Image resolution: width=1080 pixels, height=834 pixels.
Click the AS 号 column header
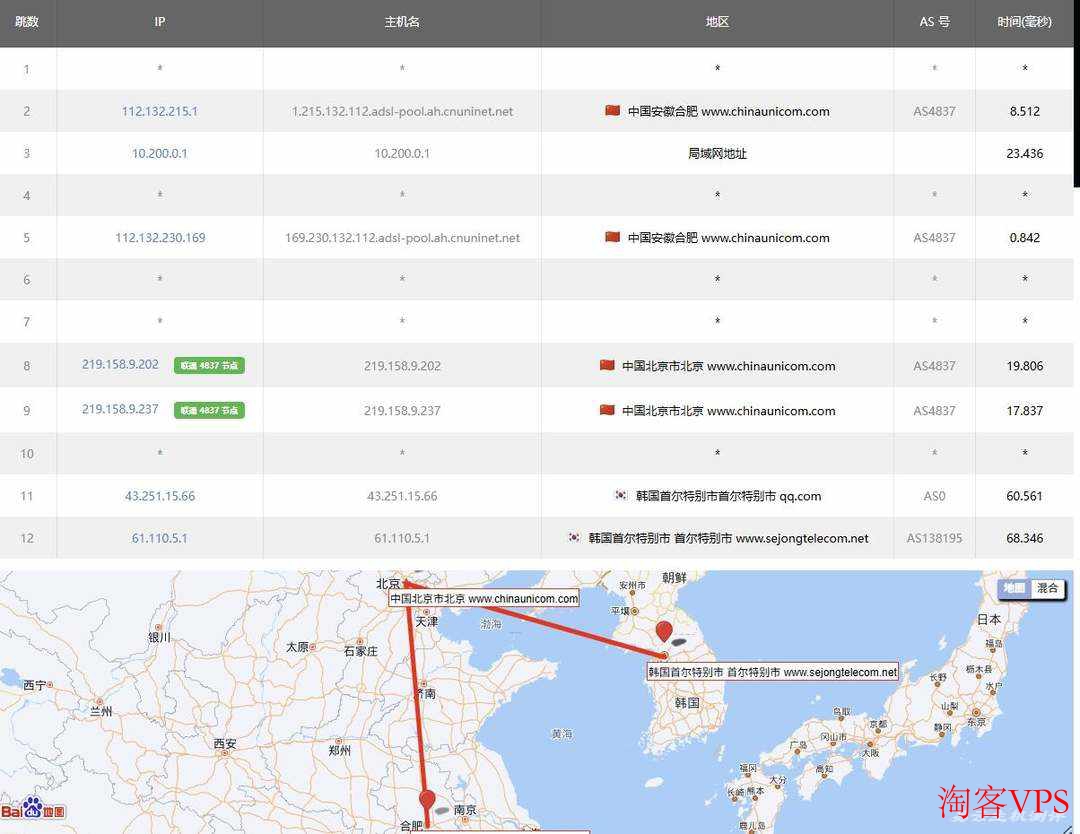tap(935, 22)
